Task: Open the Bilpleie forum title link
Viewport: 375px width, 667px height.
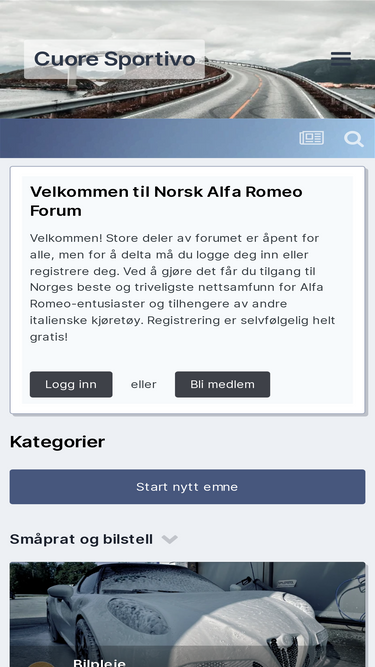Action: (99, 662)
